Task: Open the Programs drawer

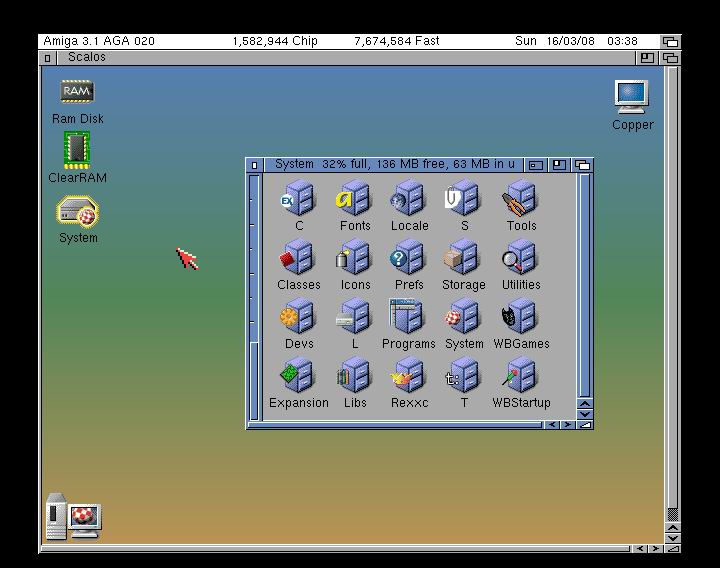Action: pos(408,316)
